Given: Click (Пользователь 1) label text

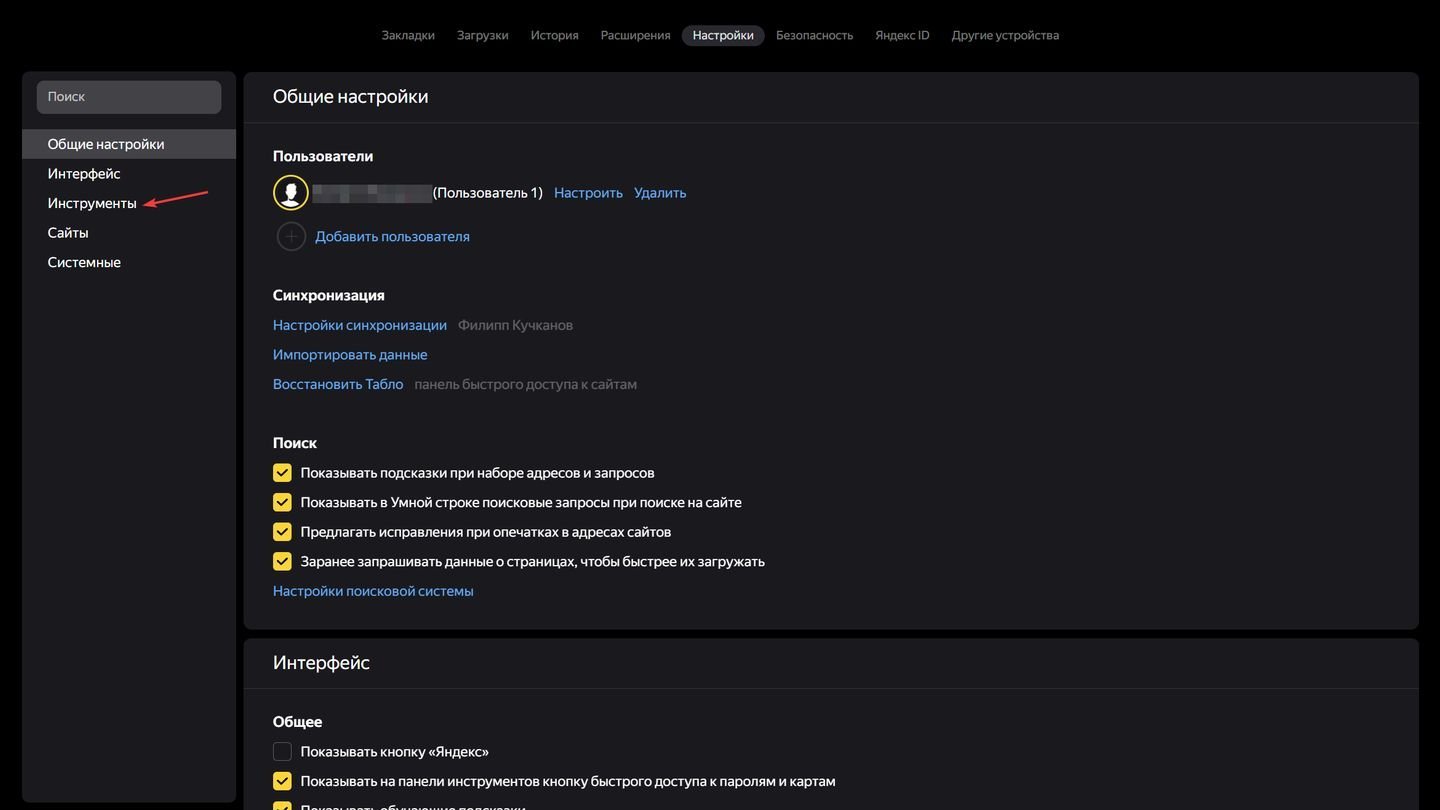Looking at the screenshot, I should point(488,193).
